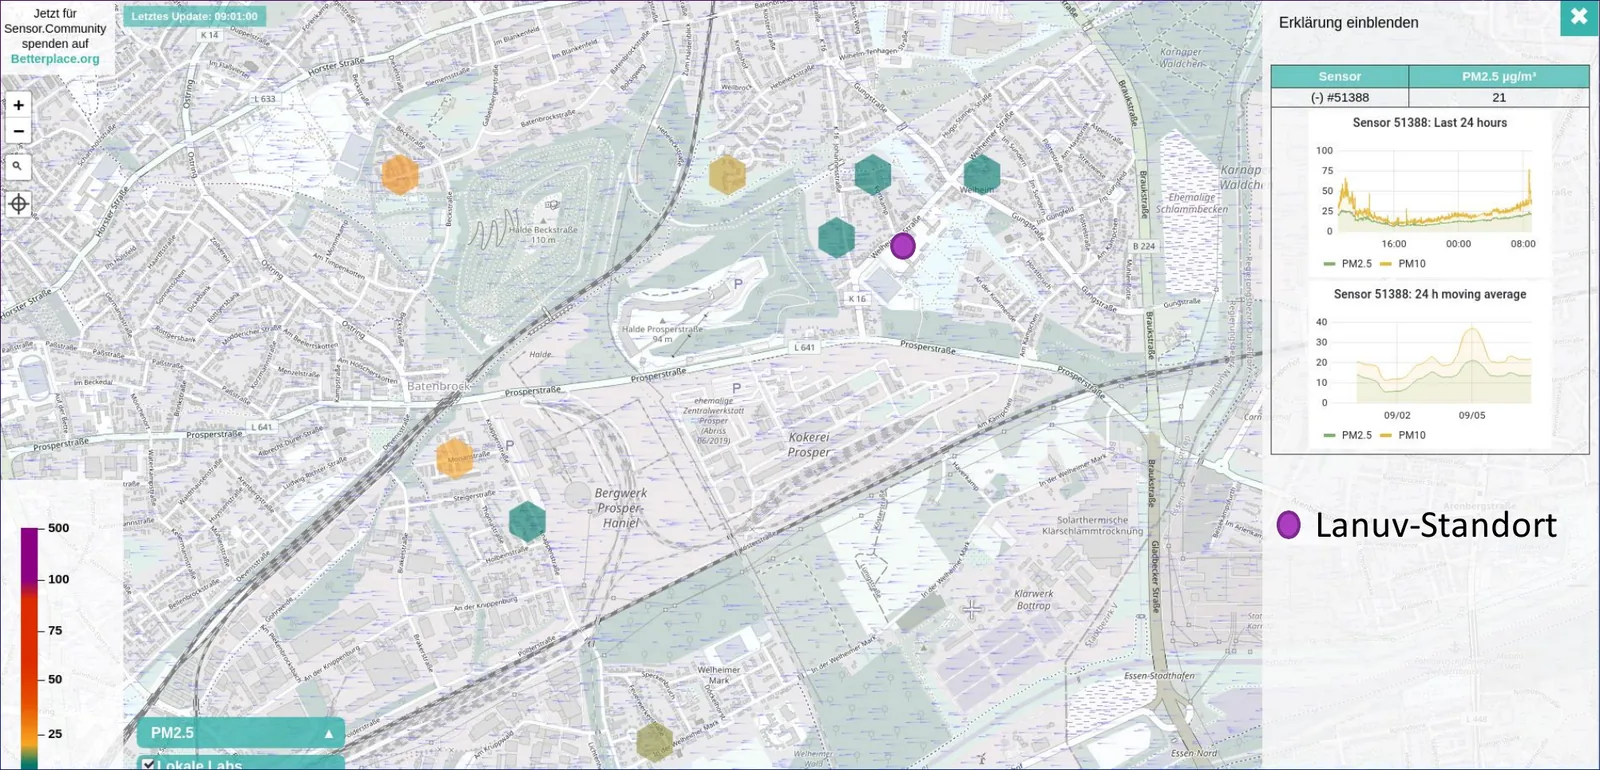Show the explanation via Erklärung einblenden
The height and width of the screenshot is (770, 1600).
[x=1348, y=23]
